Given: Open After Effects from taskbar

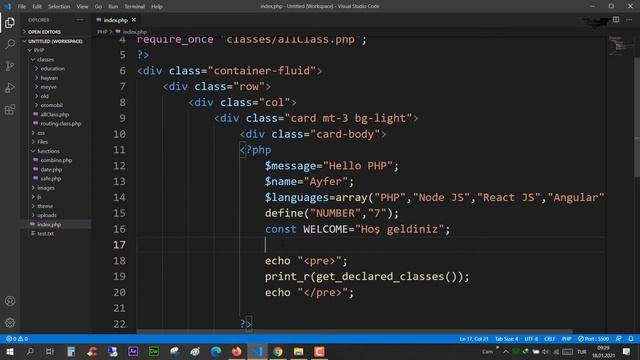Looking at the screenshot, I should (133, 351).
